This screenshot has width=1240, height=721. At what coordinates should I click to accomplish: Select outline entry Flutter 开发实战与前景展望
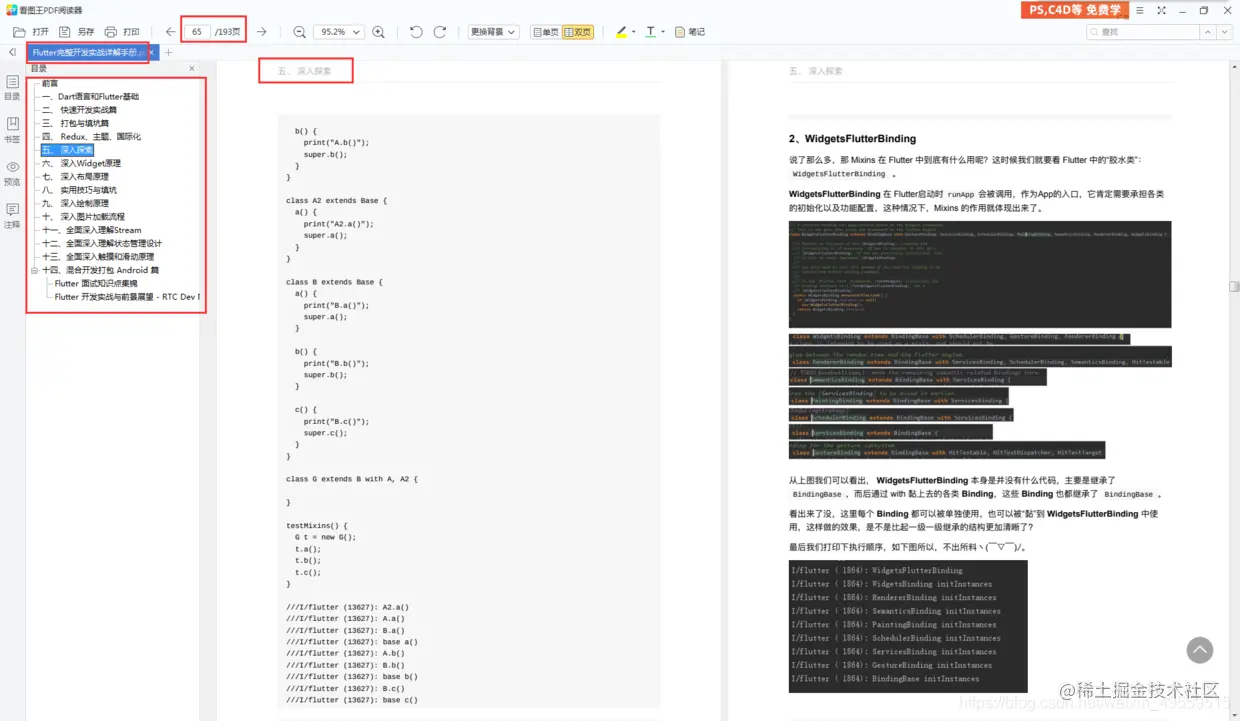coord(127,297)
